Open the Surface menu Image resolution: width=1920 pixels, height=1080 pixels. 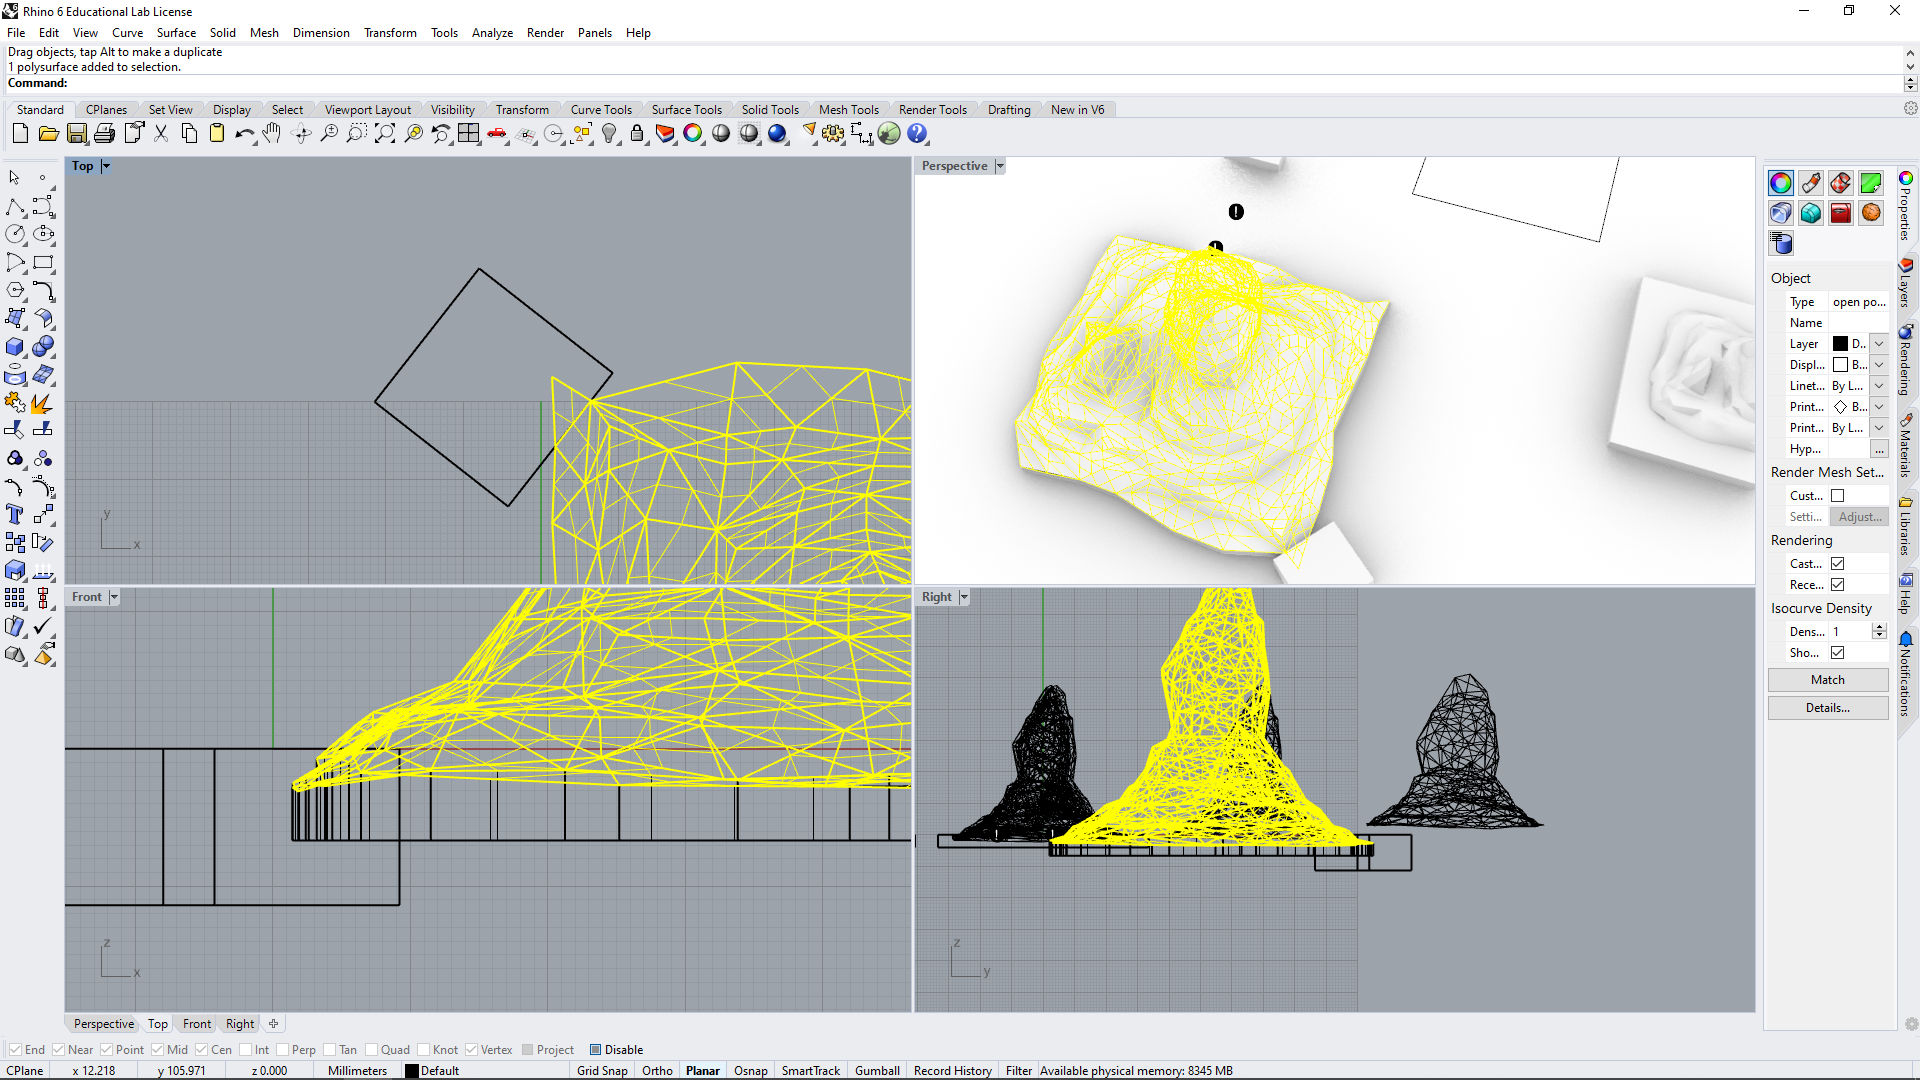176,33
